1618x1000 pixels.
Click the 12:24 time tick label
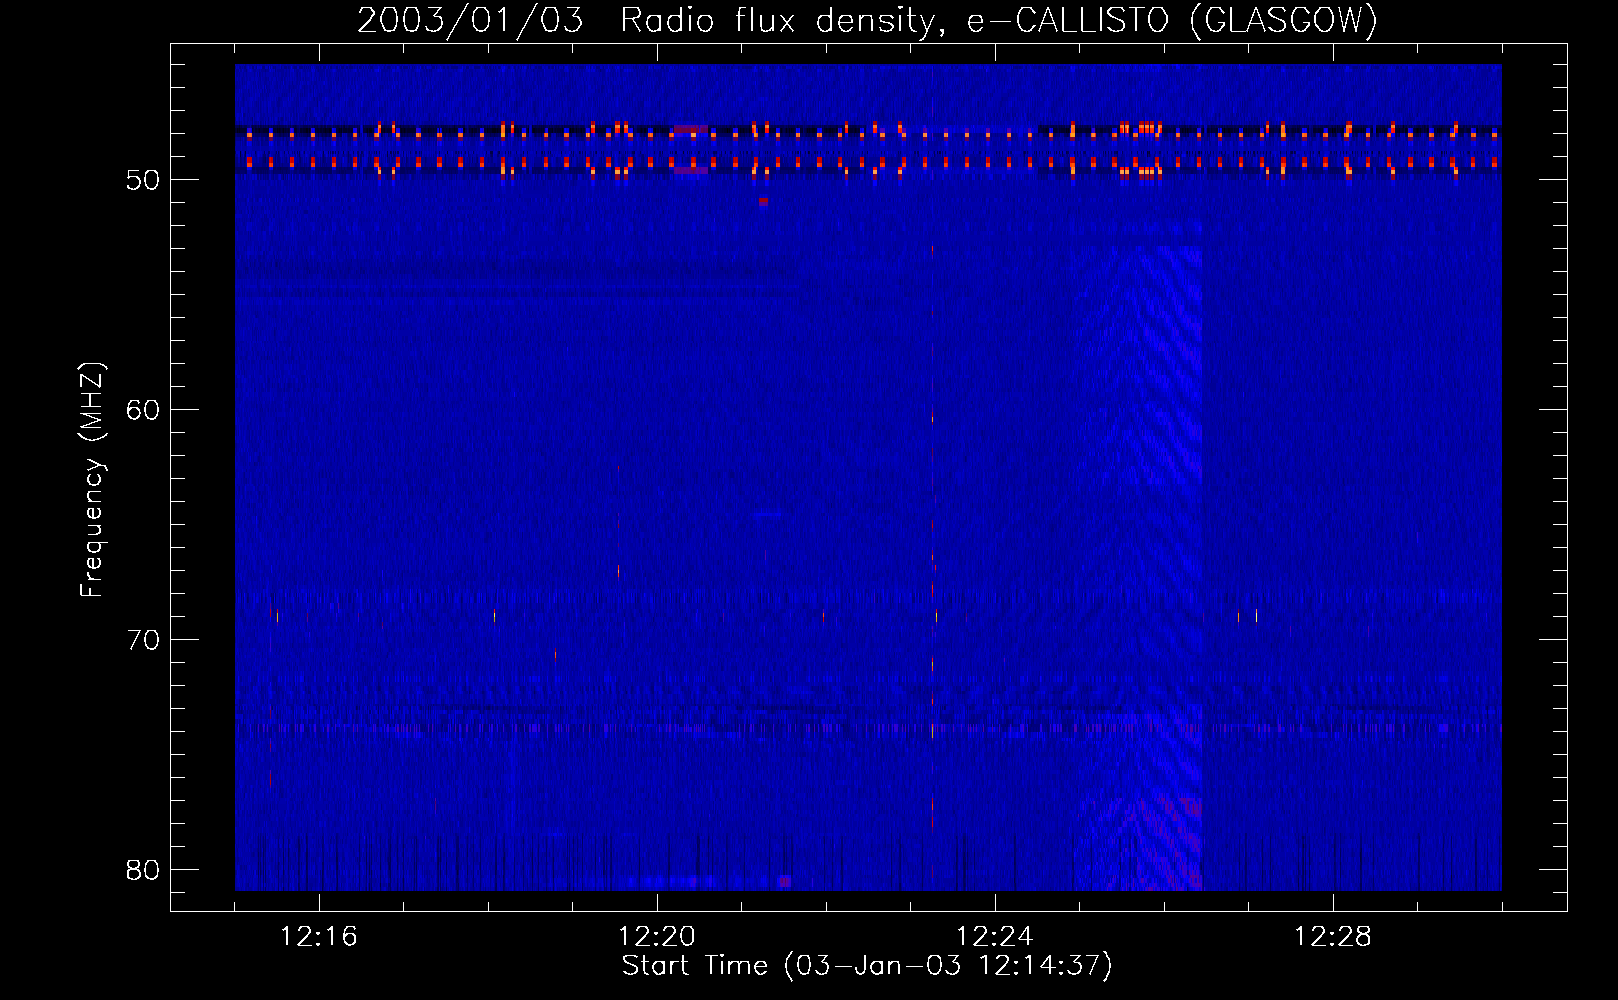(995, 937)
